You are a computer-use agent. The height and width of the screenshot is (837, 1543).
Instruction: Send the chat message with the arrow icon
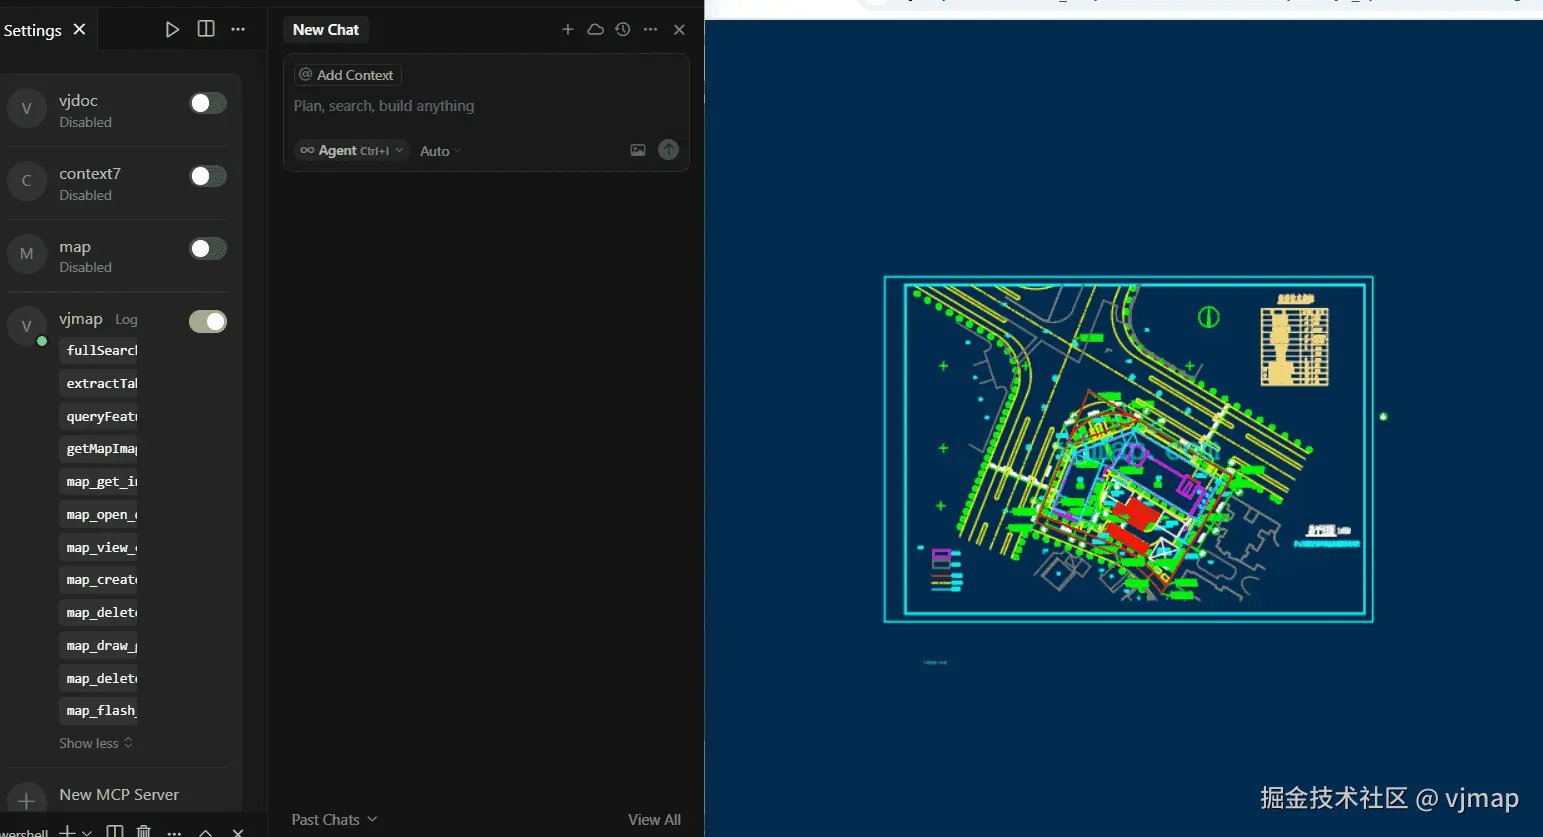[668, 150]
